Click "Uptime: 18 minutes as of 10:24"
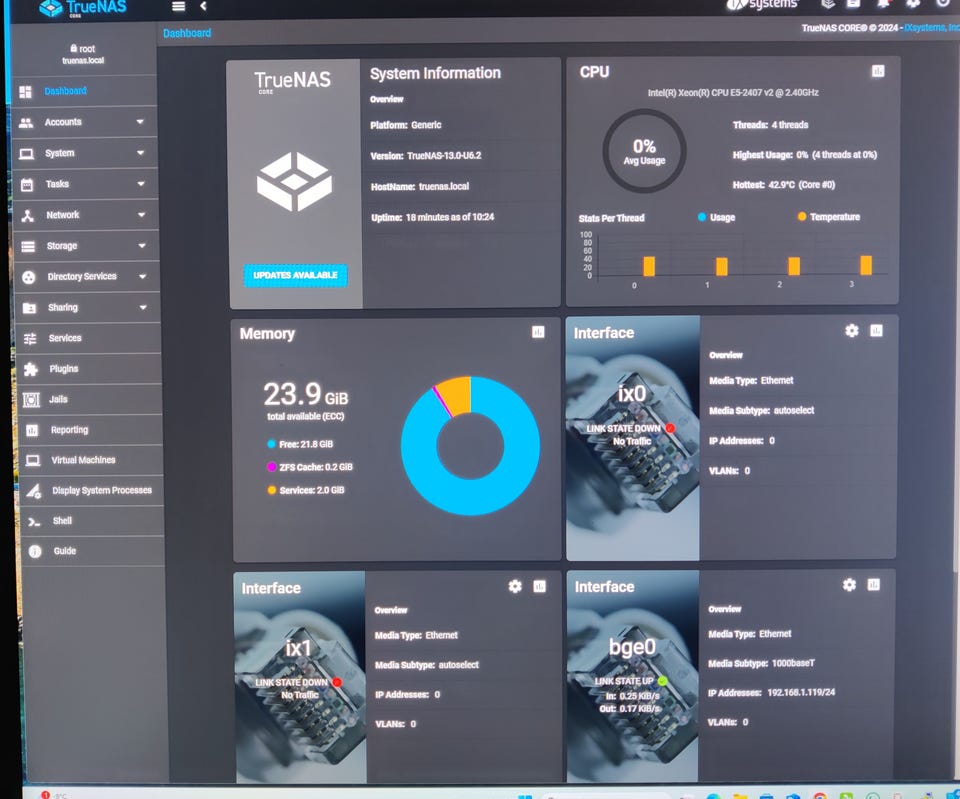This screenshot has height=799, width=960. click(433, 217)
